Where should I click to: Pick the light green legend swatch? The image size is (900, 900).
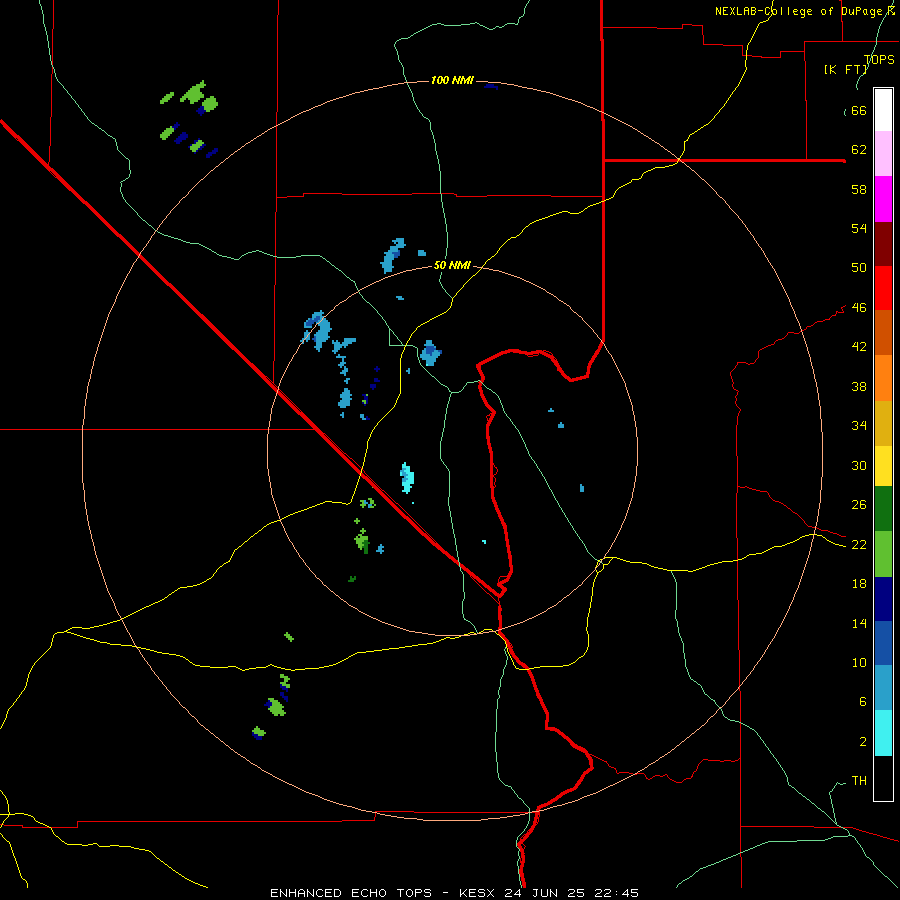point(883,554)
